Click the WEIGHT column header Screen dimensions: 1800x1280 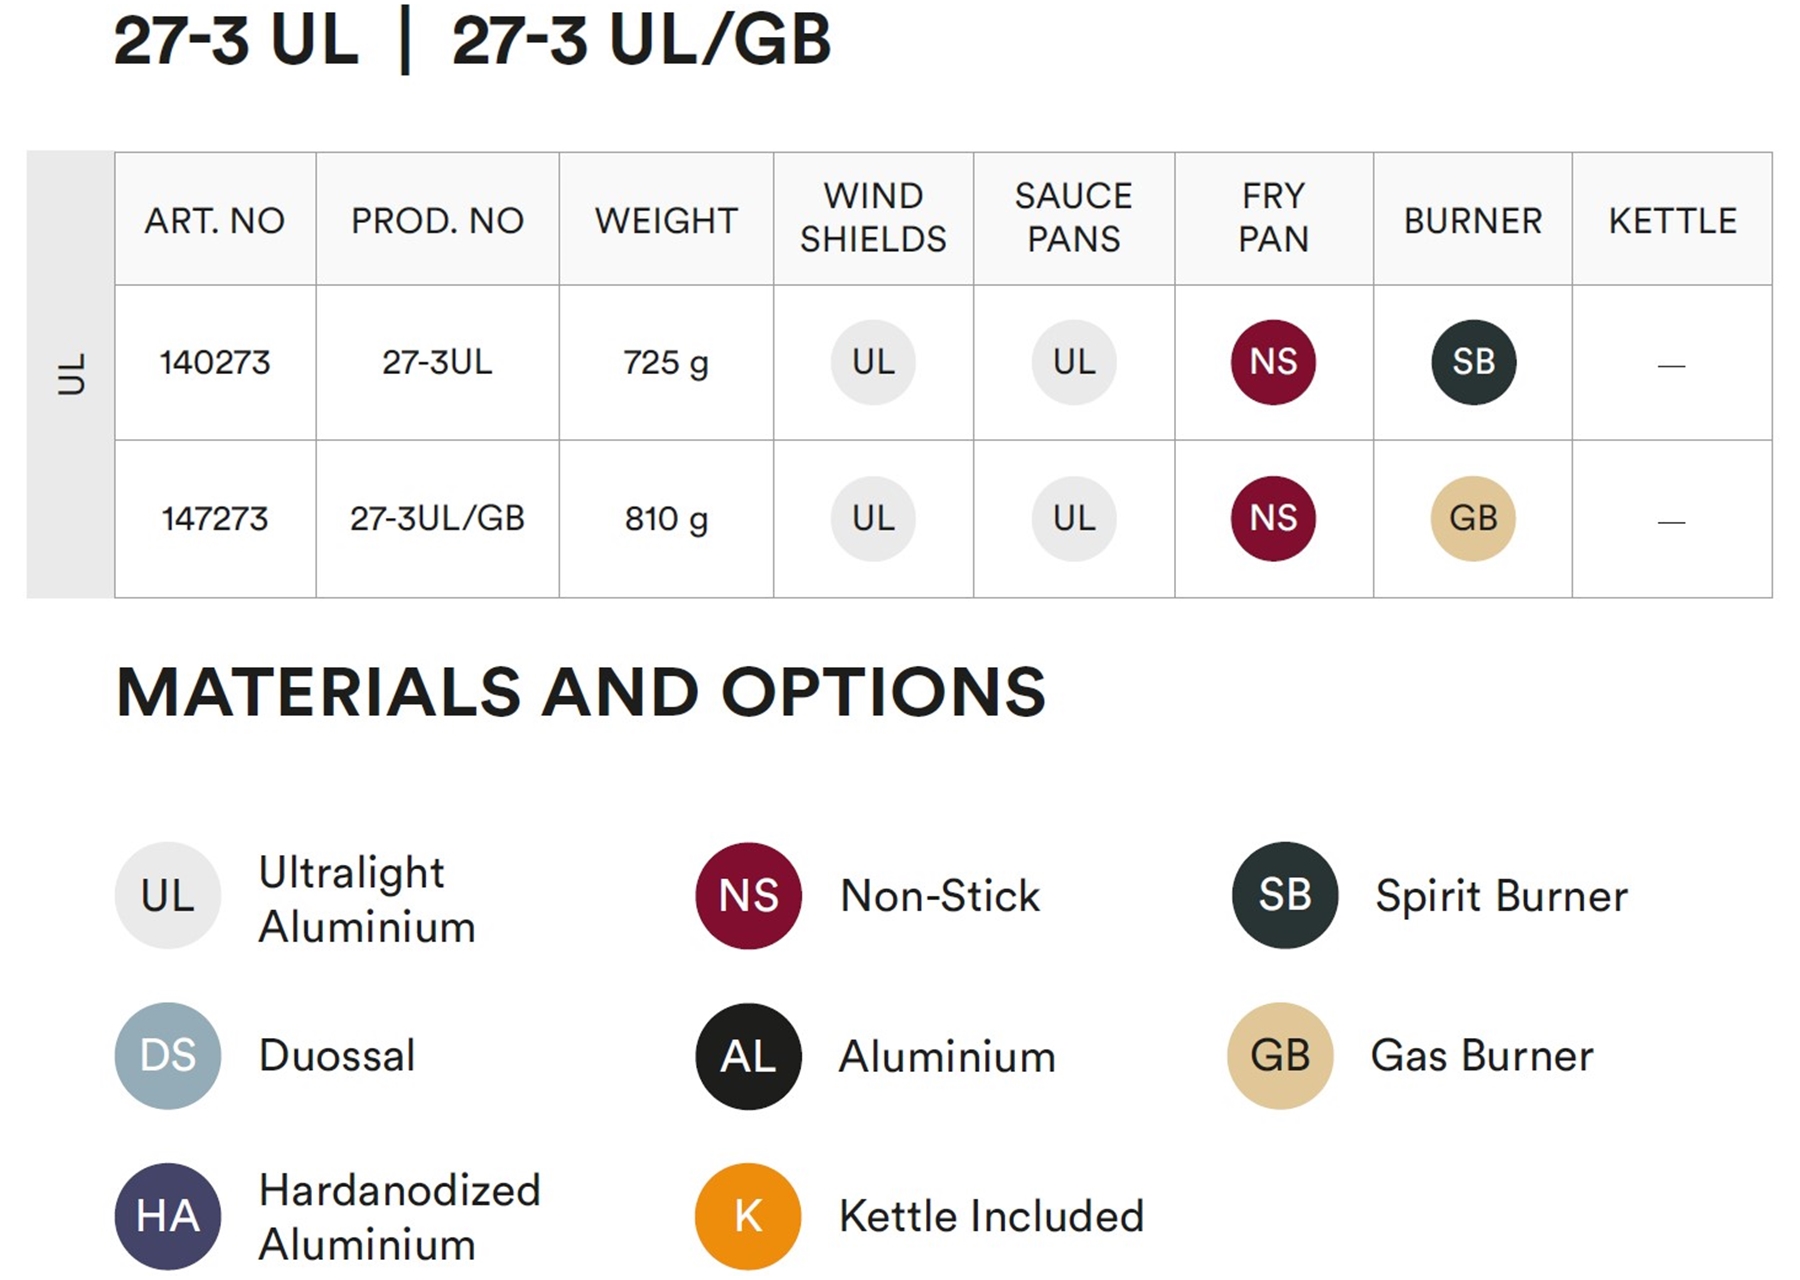click(x=666, y=220)
